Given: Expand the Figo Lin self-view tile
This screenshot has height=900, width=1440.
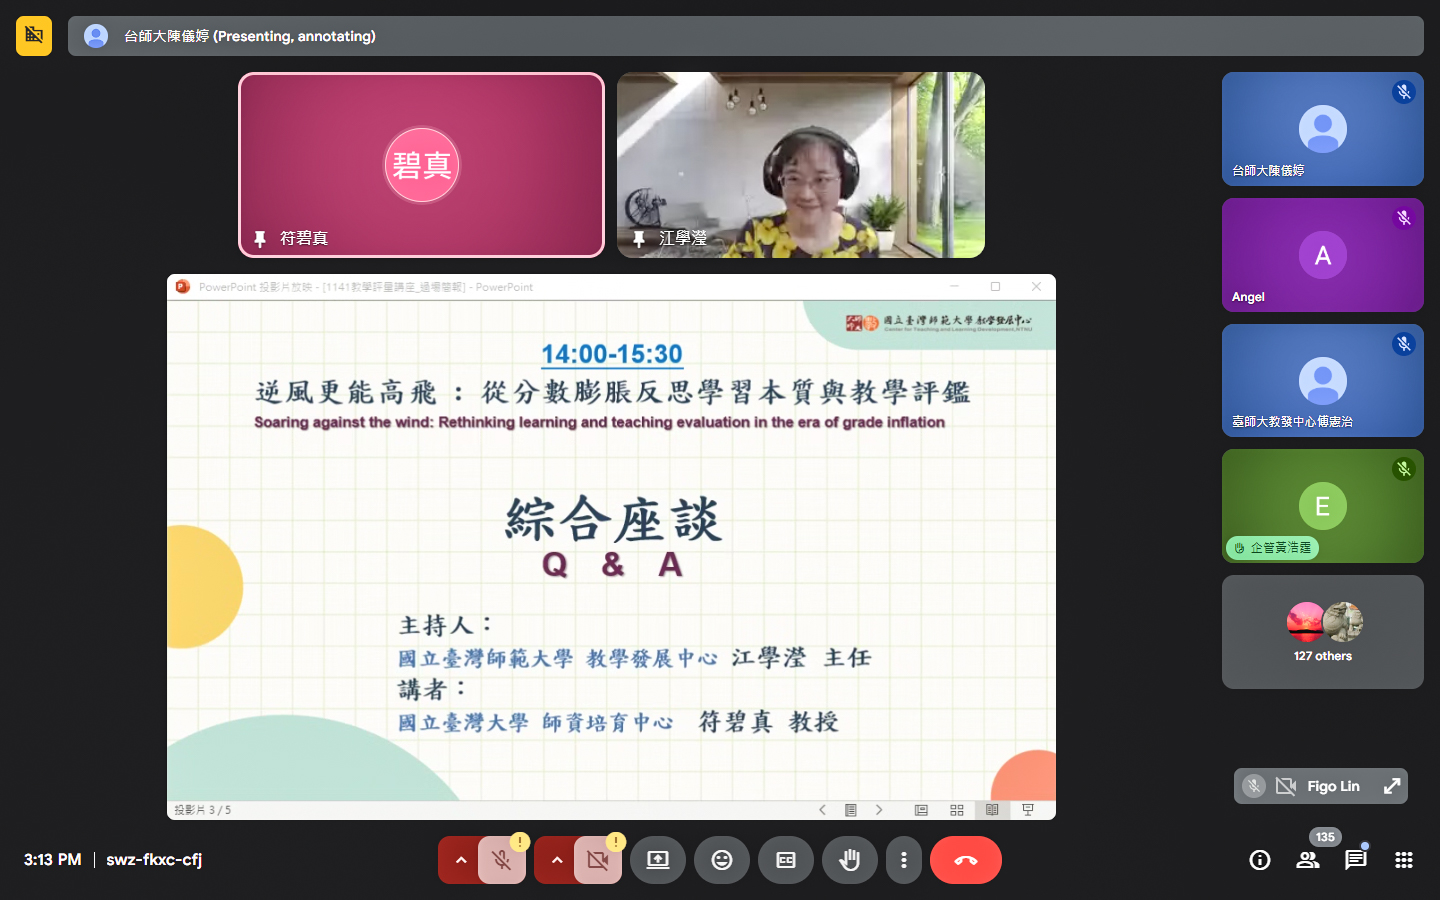Looking at the screenshot, I should (1391, 786).
